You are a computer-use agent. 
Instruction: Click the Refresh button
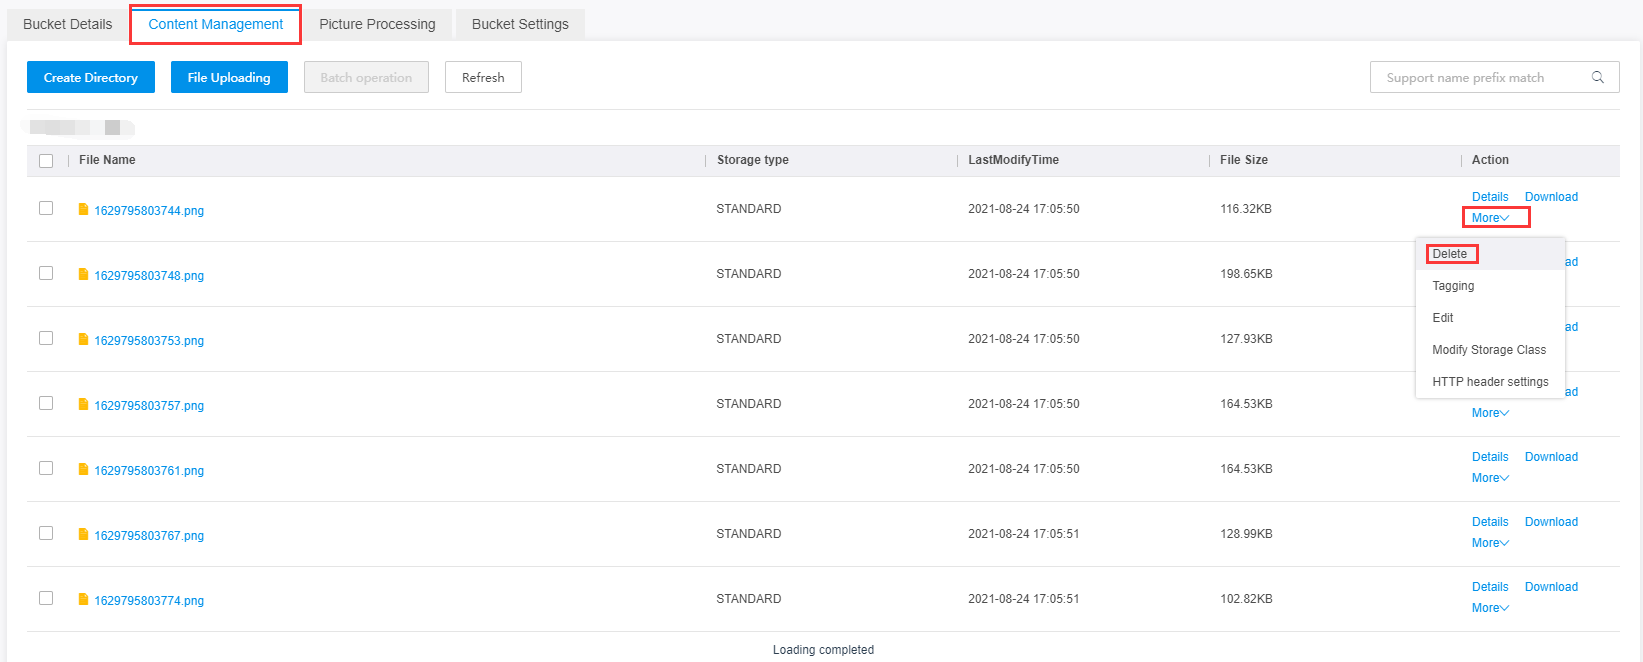tap(483, 77)
